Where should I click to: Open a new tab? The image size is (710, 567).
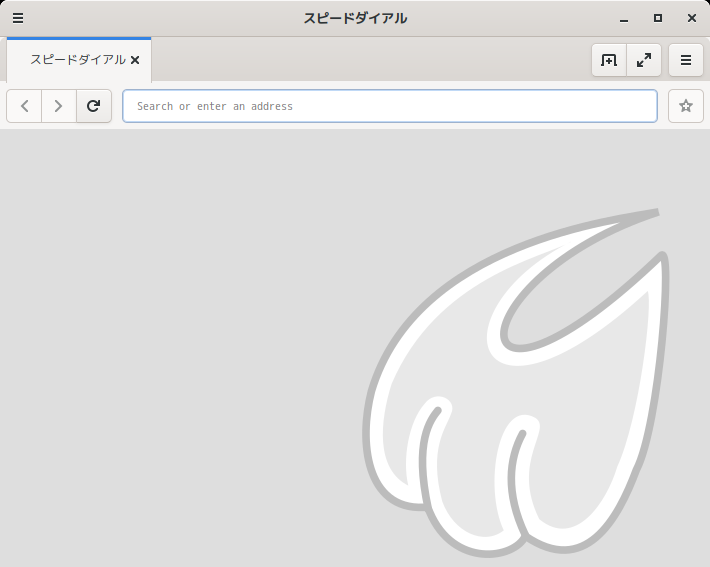[609, 60]
